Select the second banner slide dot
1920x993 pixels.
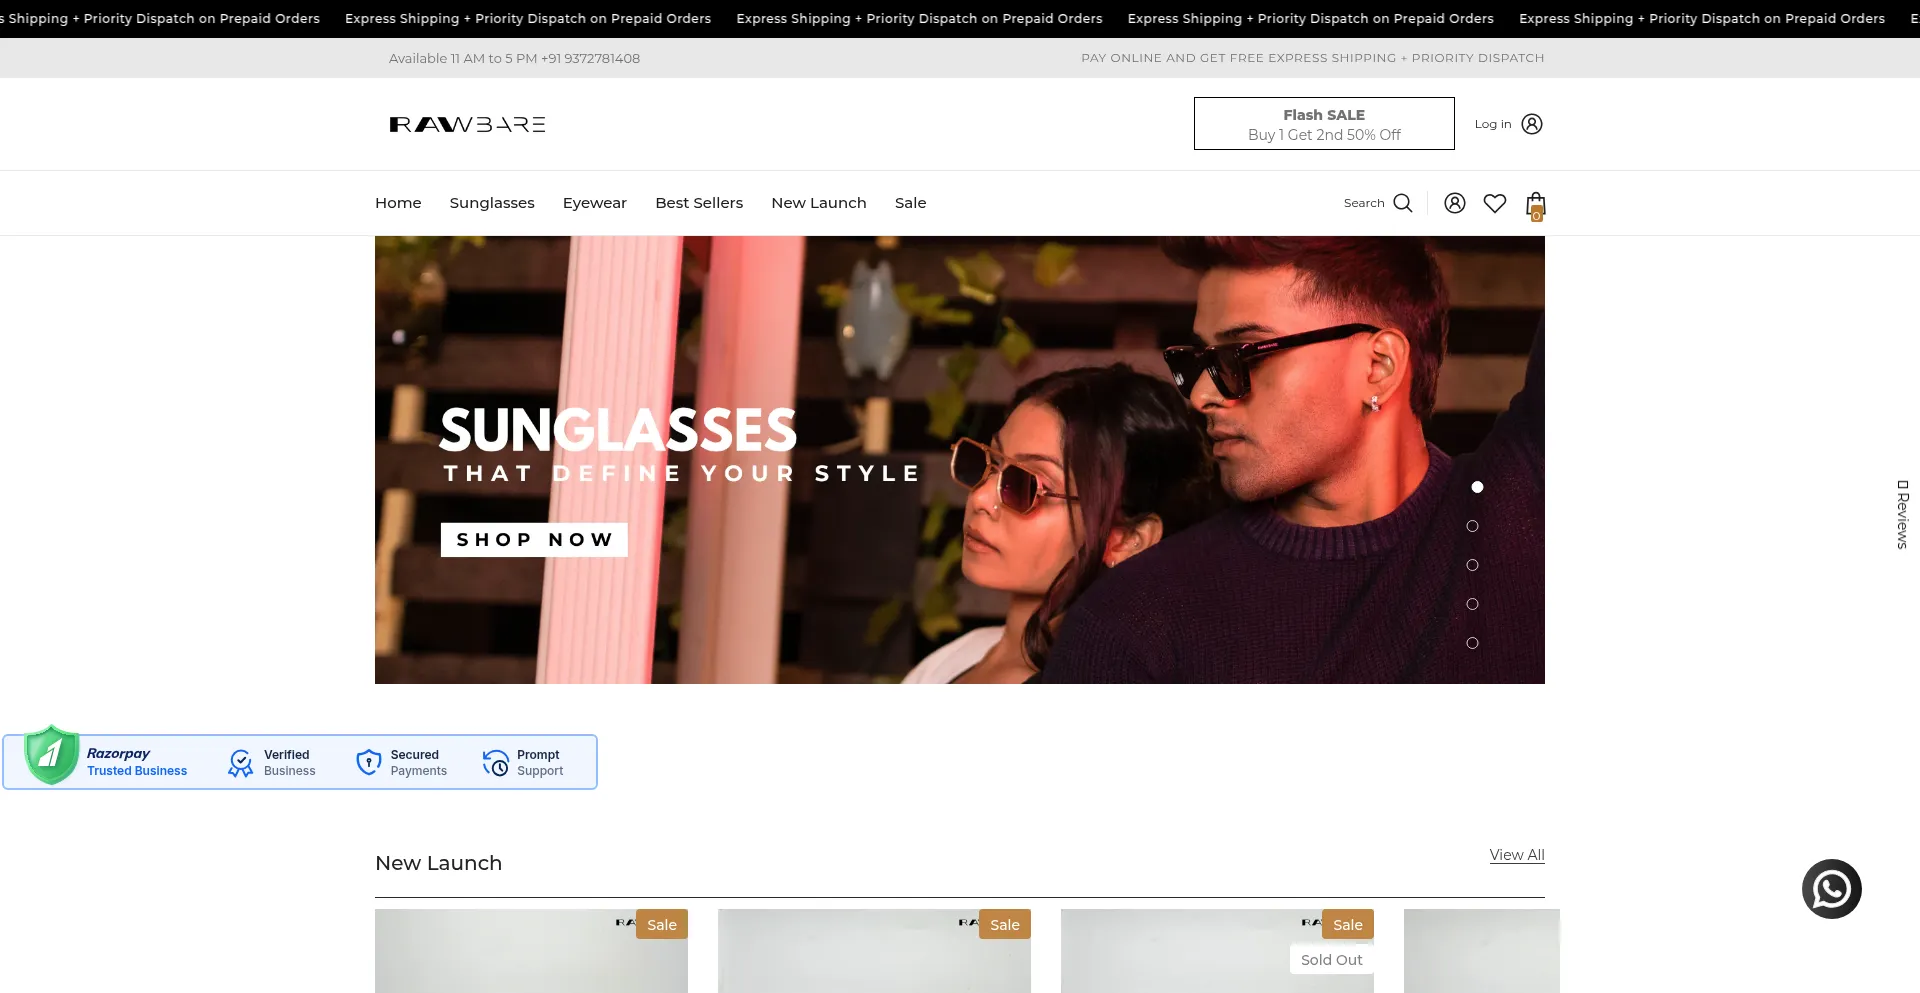click(1472, 526)
